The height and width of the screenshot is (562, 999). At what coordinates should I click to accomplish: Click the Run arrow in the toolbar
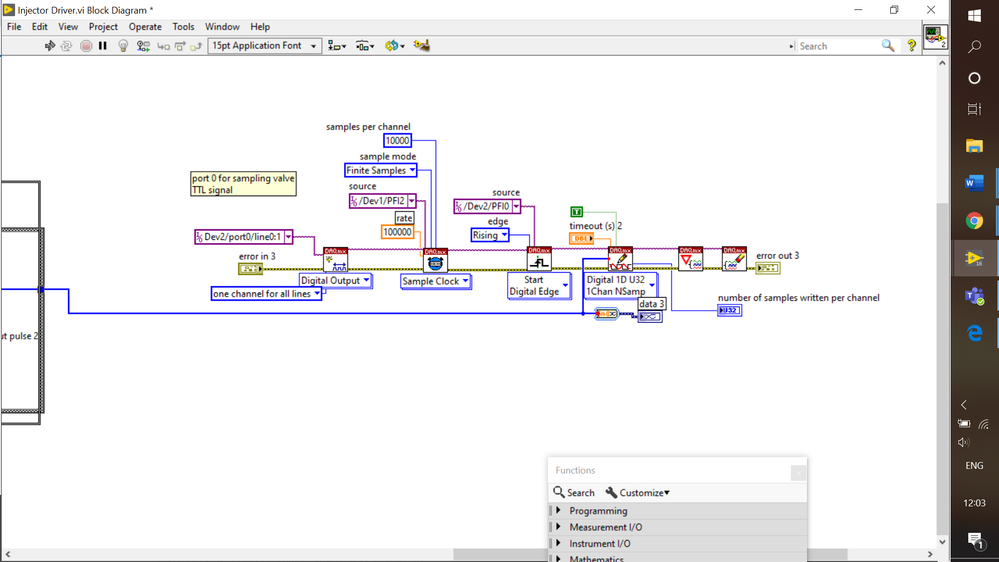(x=50, y=46)
